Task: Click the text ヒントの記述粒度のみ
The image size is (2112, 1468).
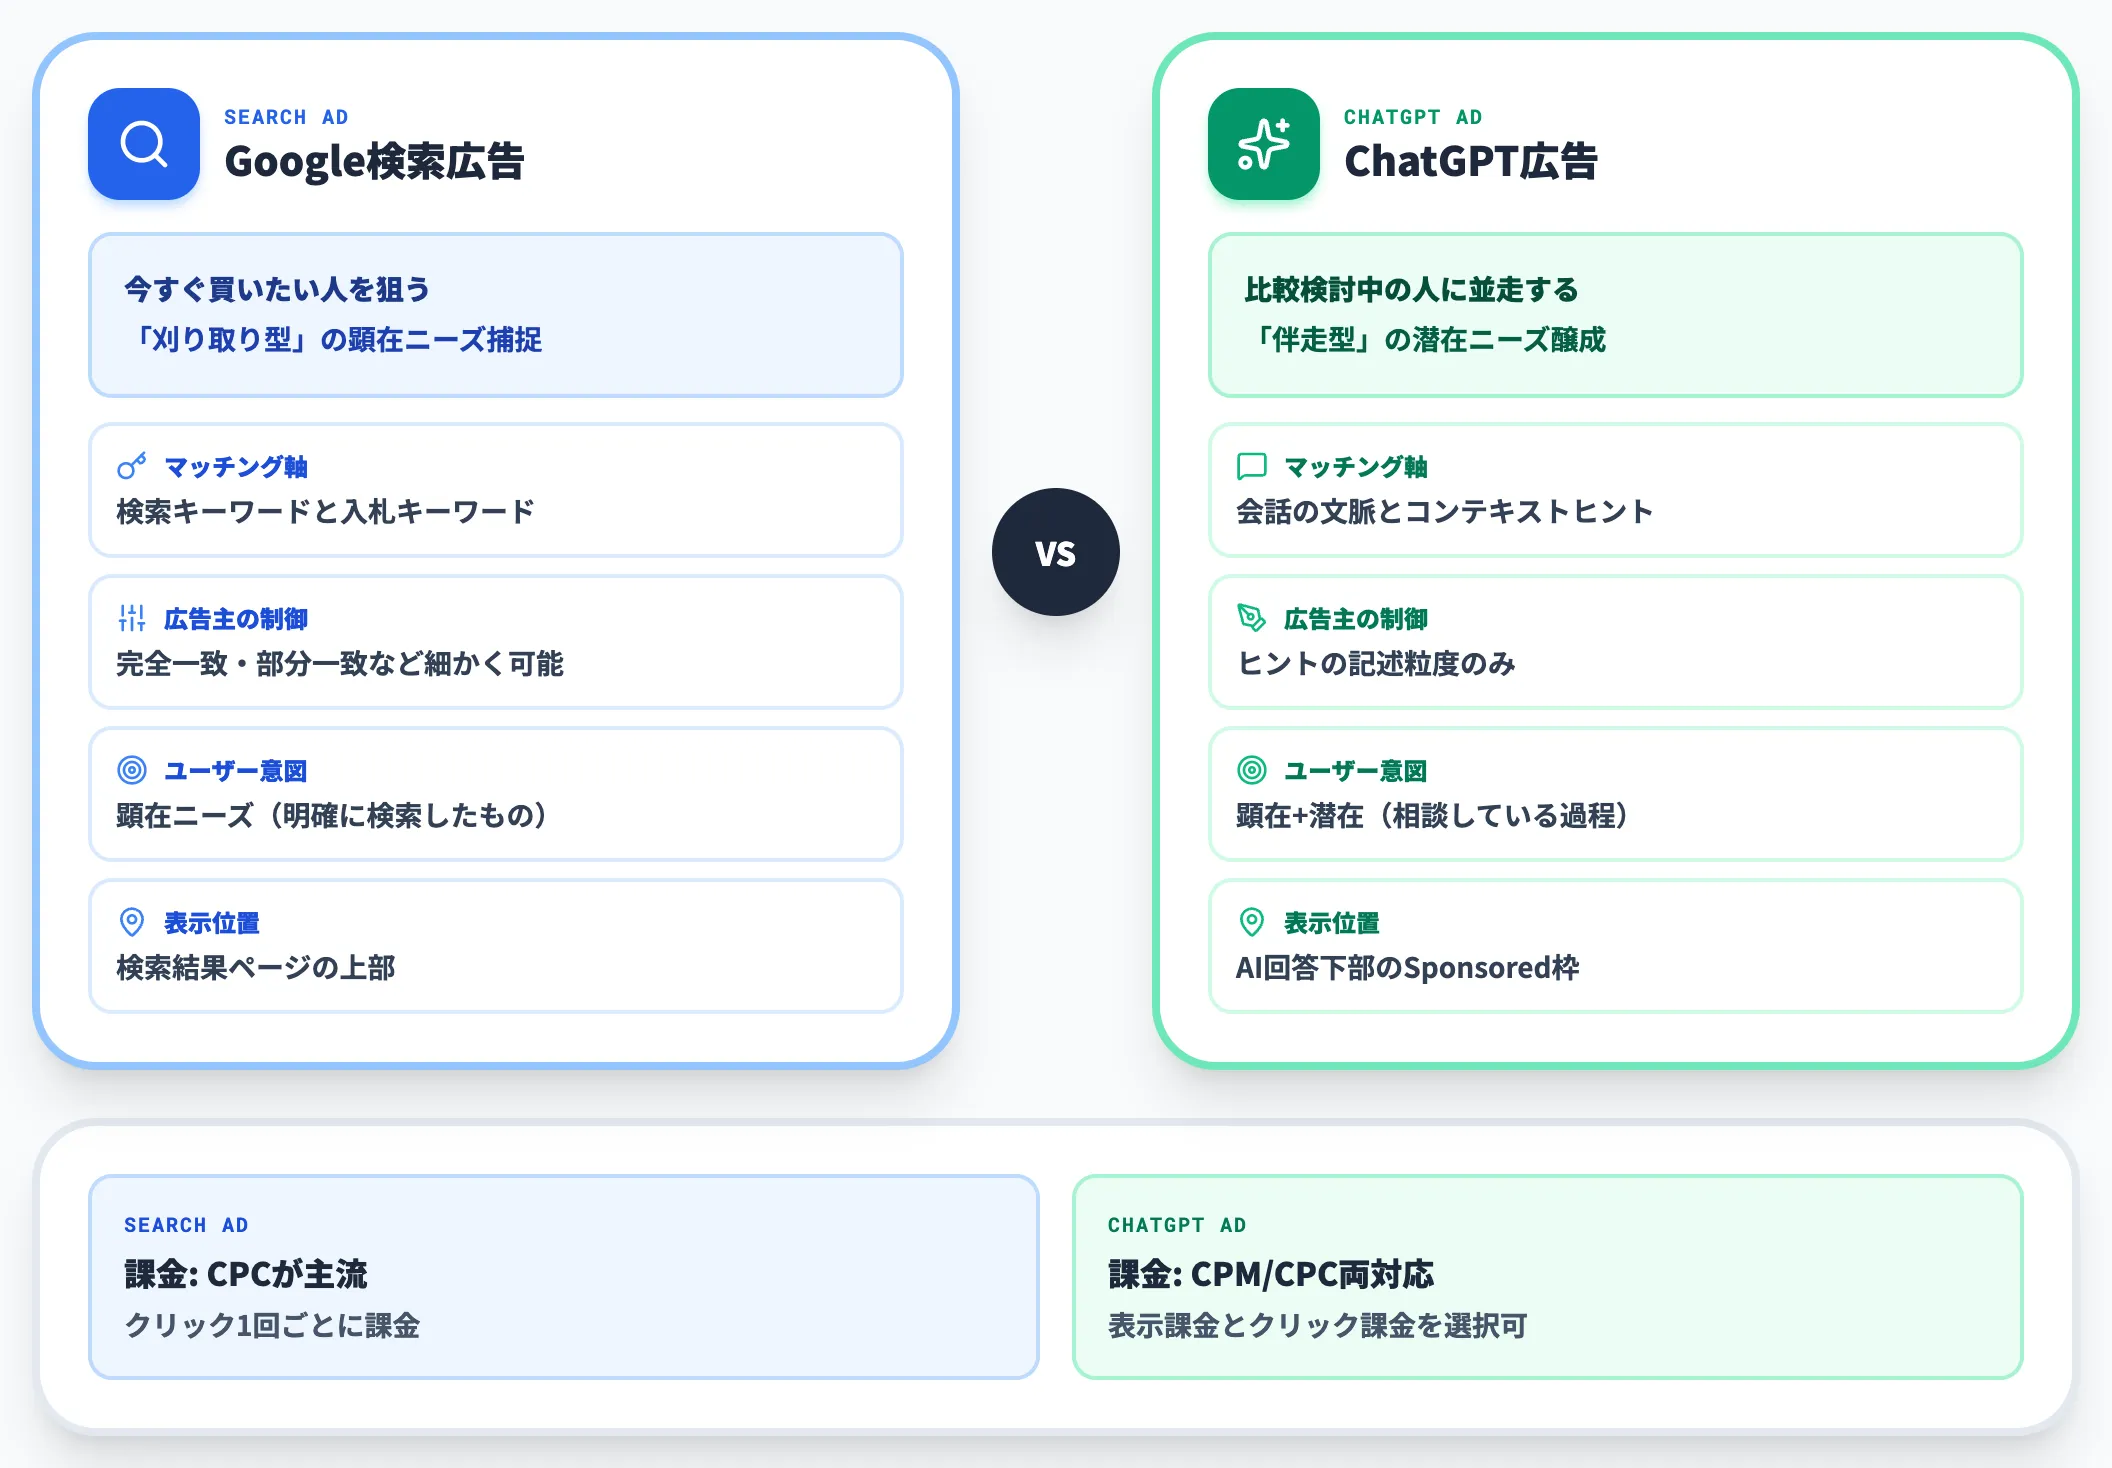Action: 1376,664
